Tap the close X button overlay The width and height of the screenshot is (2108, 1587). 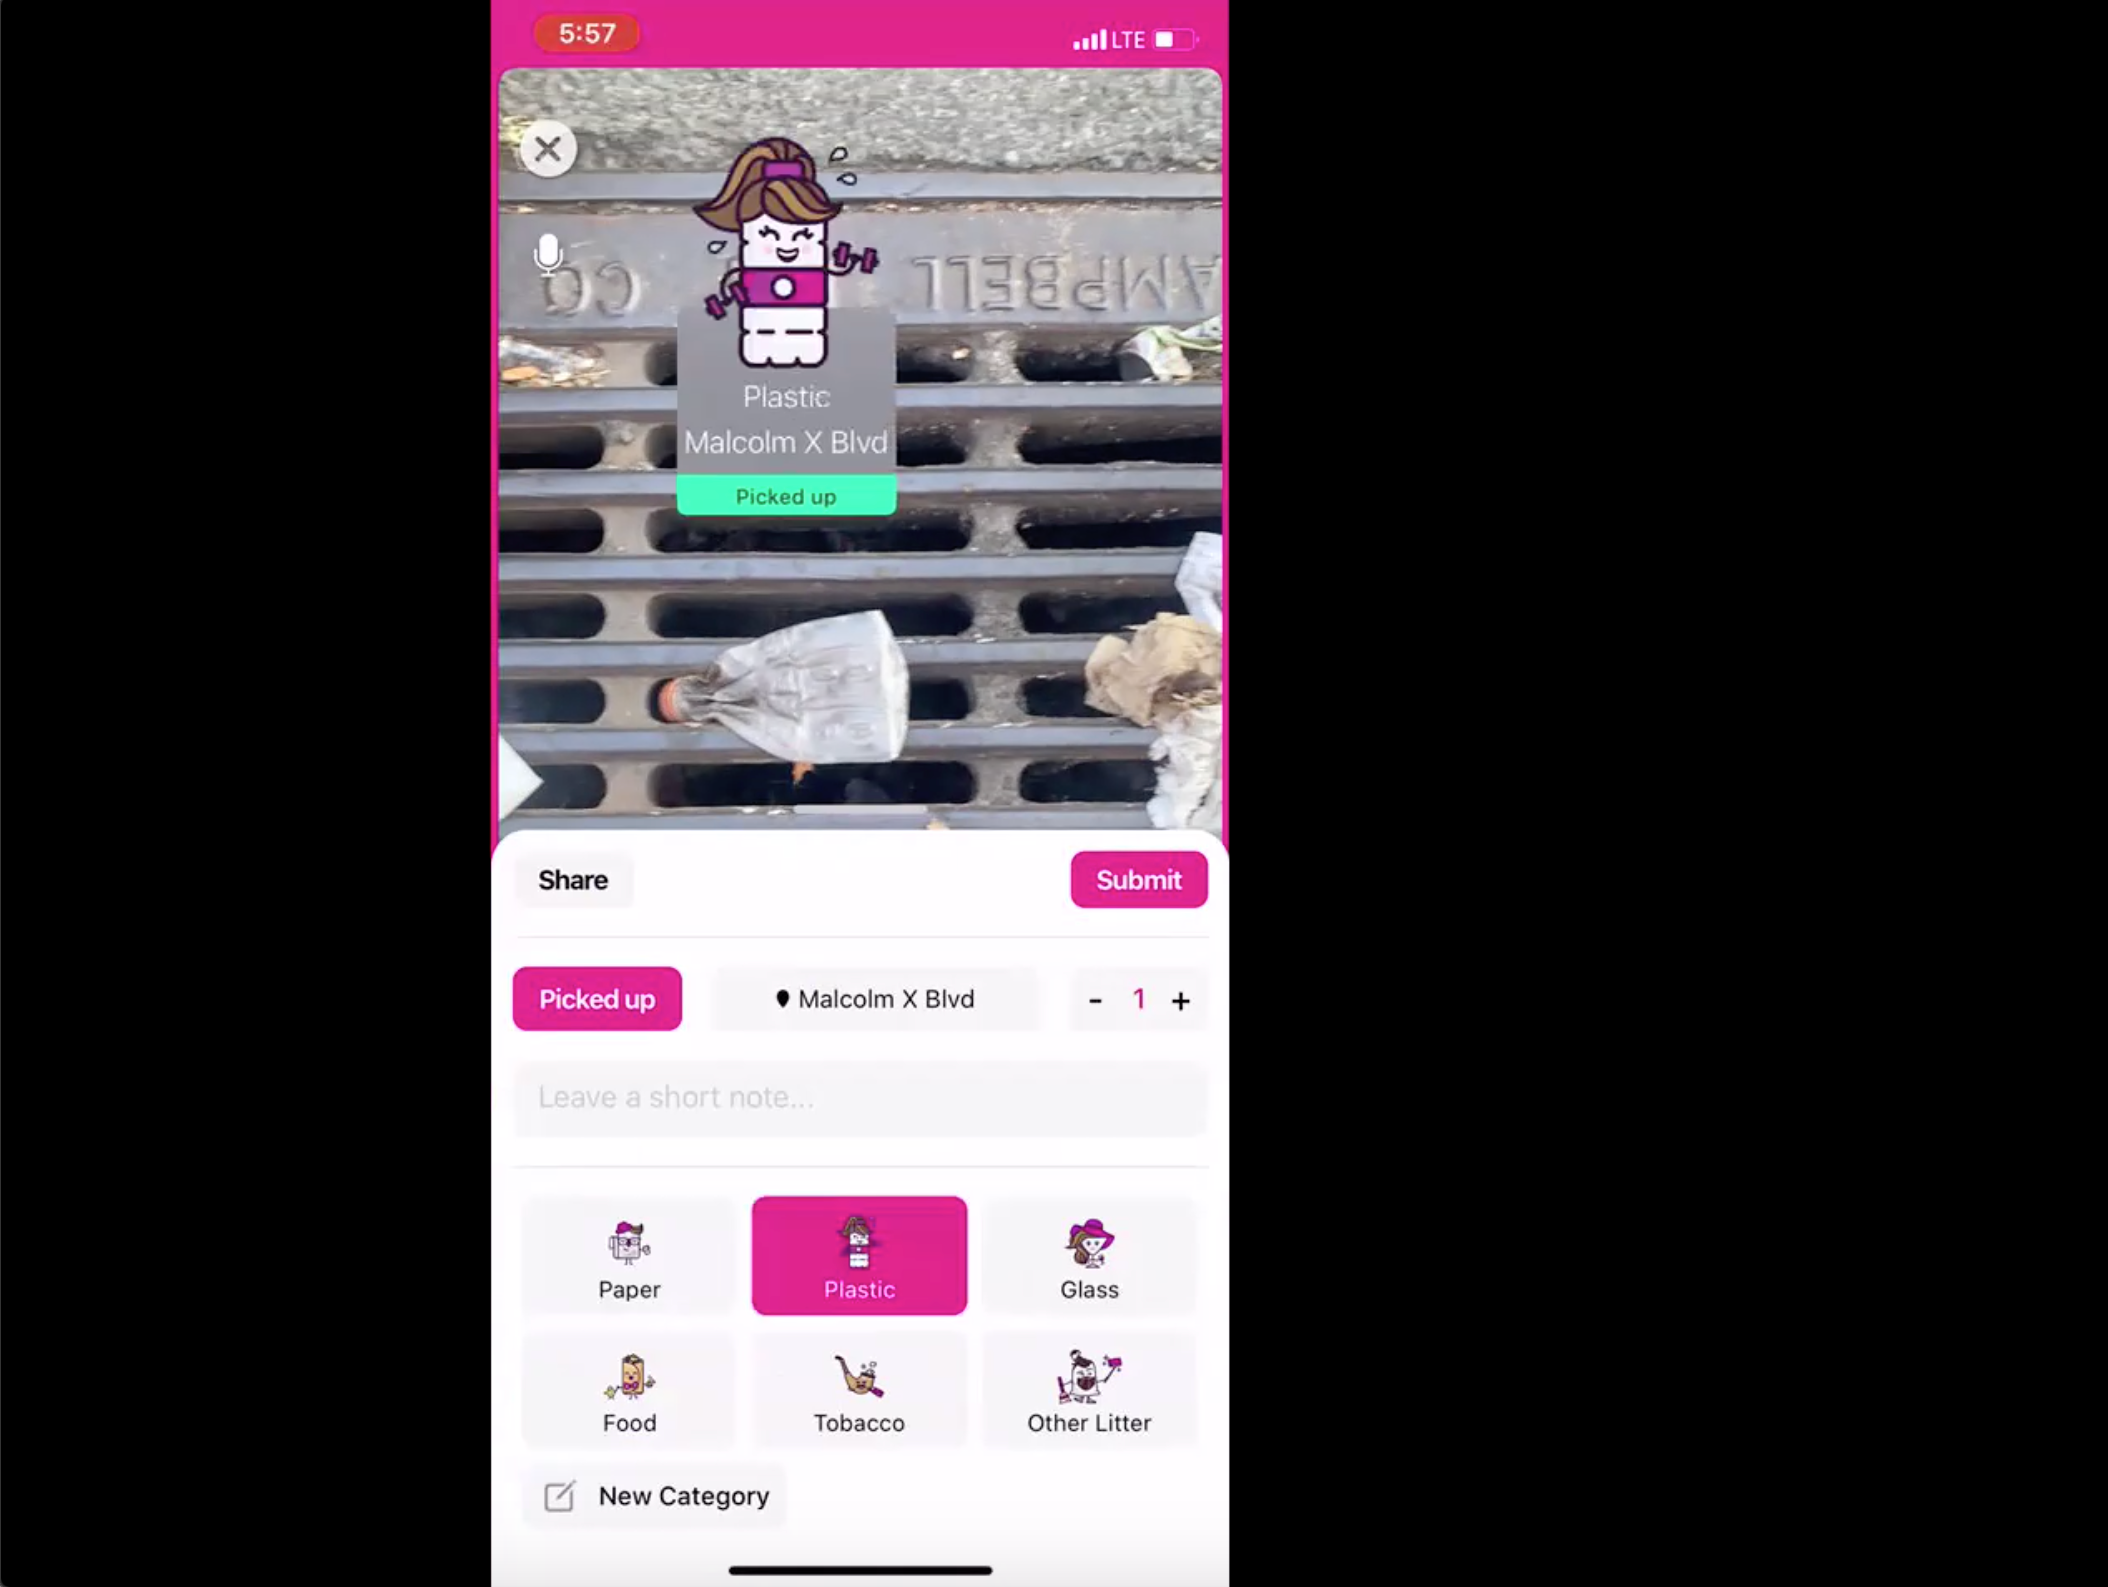(550, 148)
